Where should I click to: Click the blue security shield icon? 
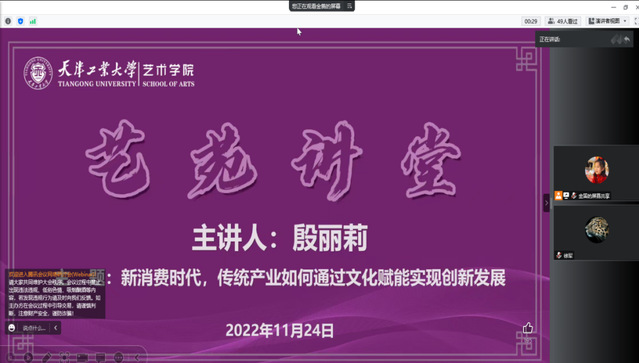coord(20,21)
